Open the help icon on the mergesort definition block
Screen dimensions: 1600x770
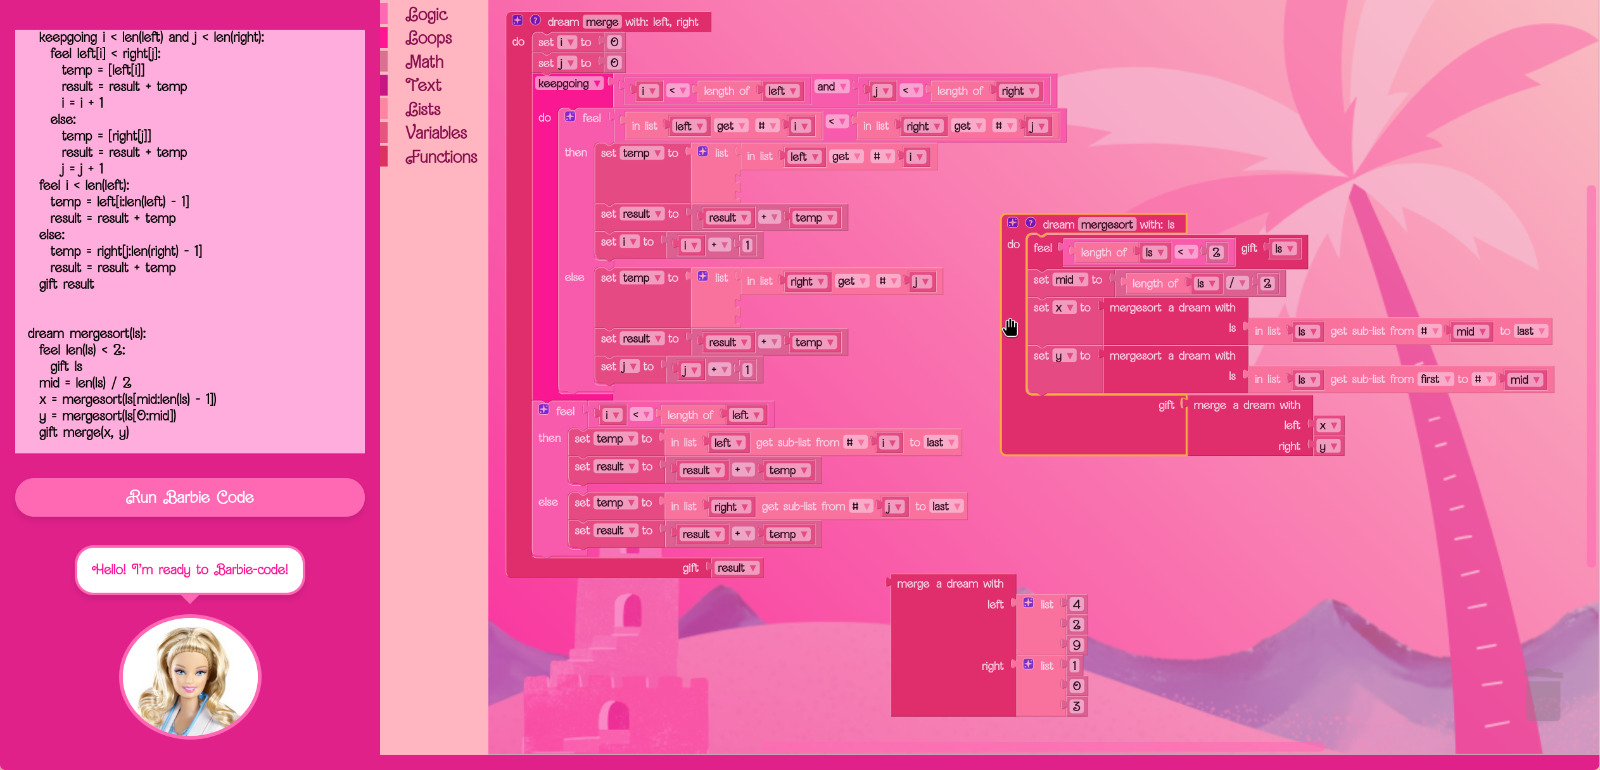(1030, 223)
